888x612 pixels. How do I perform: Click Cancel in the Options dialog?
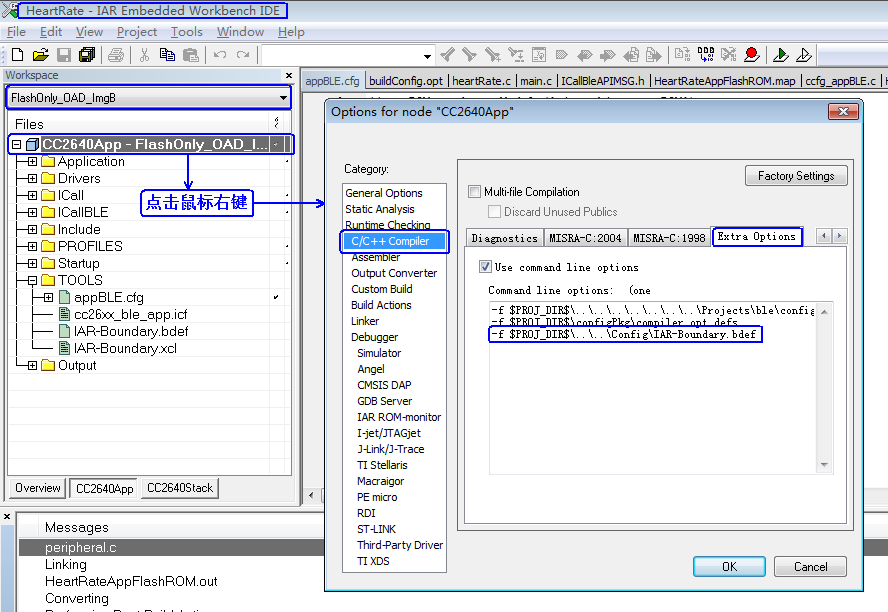click(x=810, y=567)
